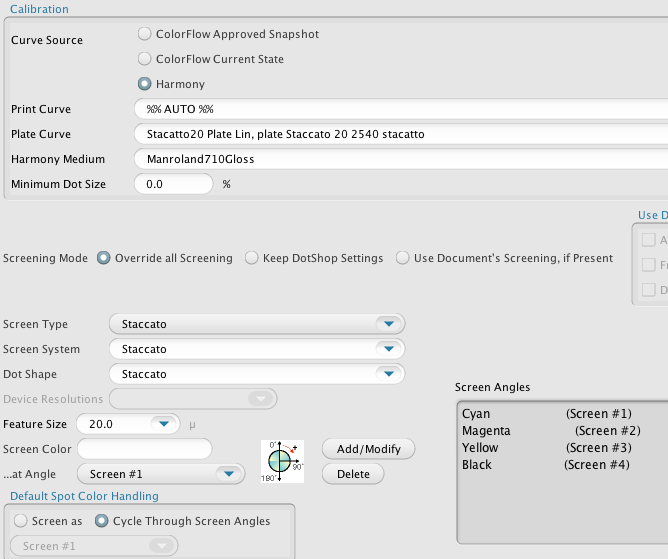
Task: Click the Print Curve text field
Action: tap(400, 109)
